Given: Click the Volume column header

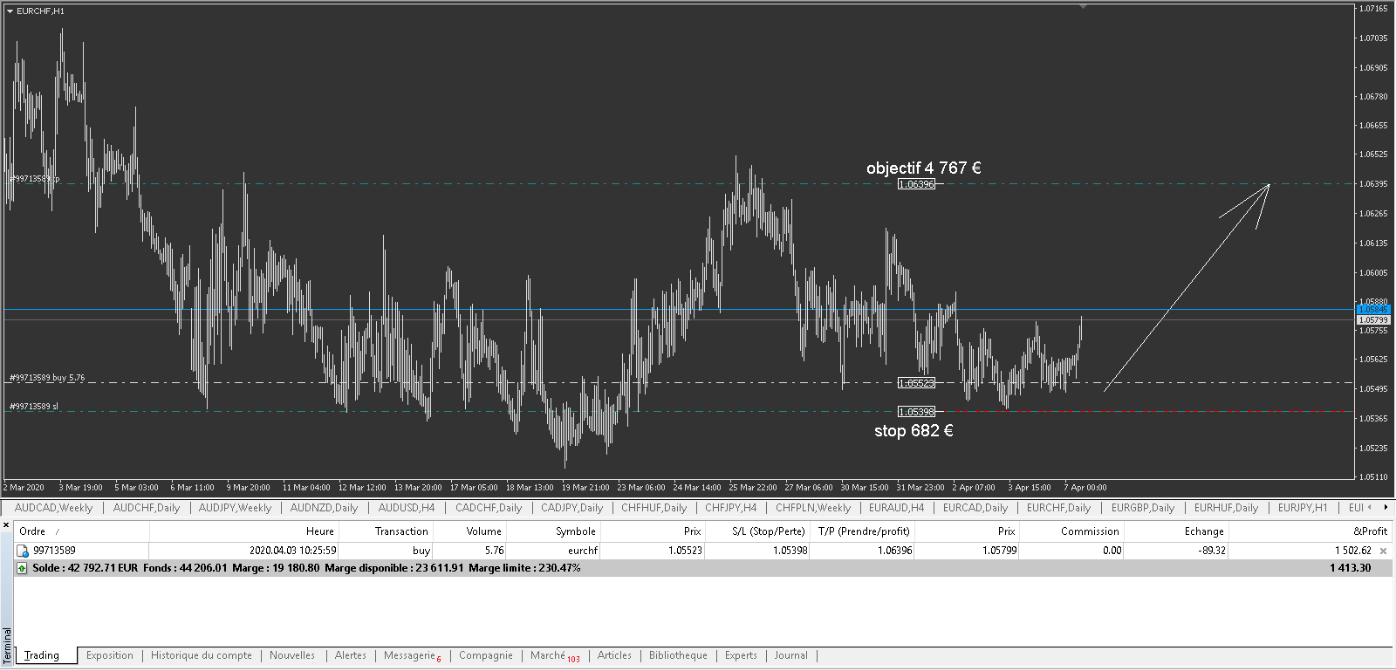Looking at the screenshot, I should pyautogui.click(x=469, y=531).
